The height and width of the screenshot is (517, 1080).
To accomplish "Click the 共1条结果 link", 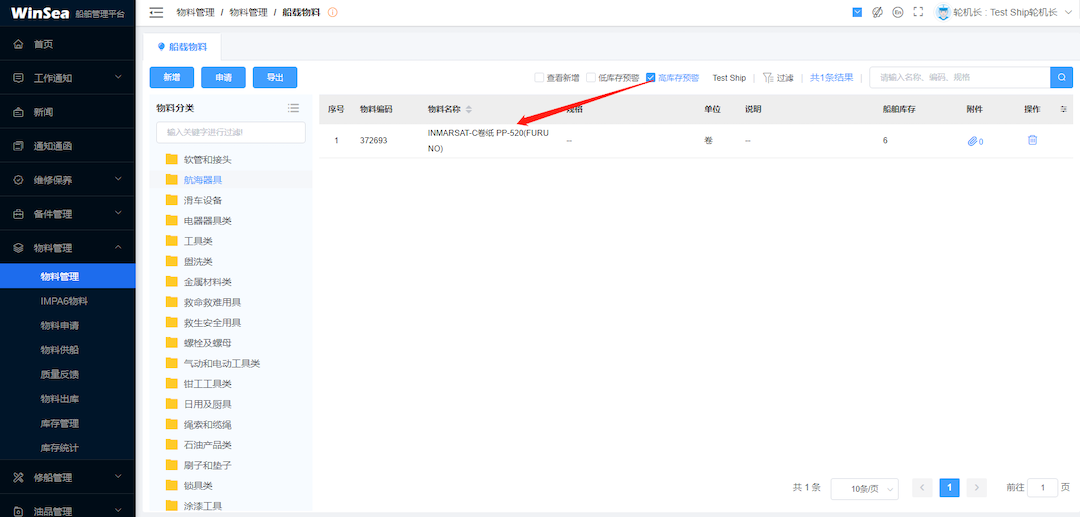I will coord(831,78).
